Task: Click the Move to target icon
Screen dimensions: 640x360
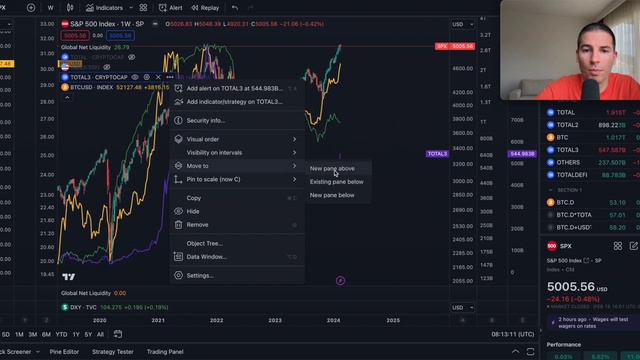Action: (x=178, y=166)
